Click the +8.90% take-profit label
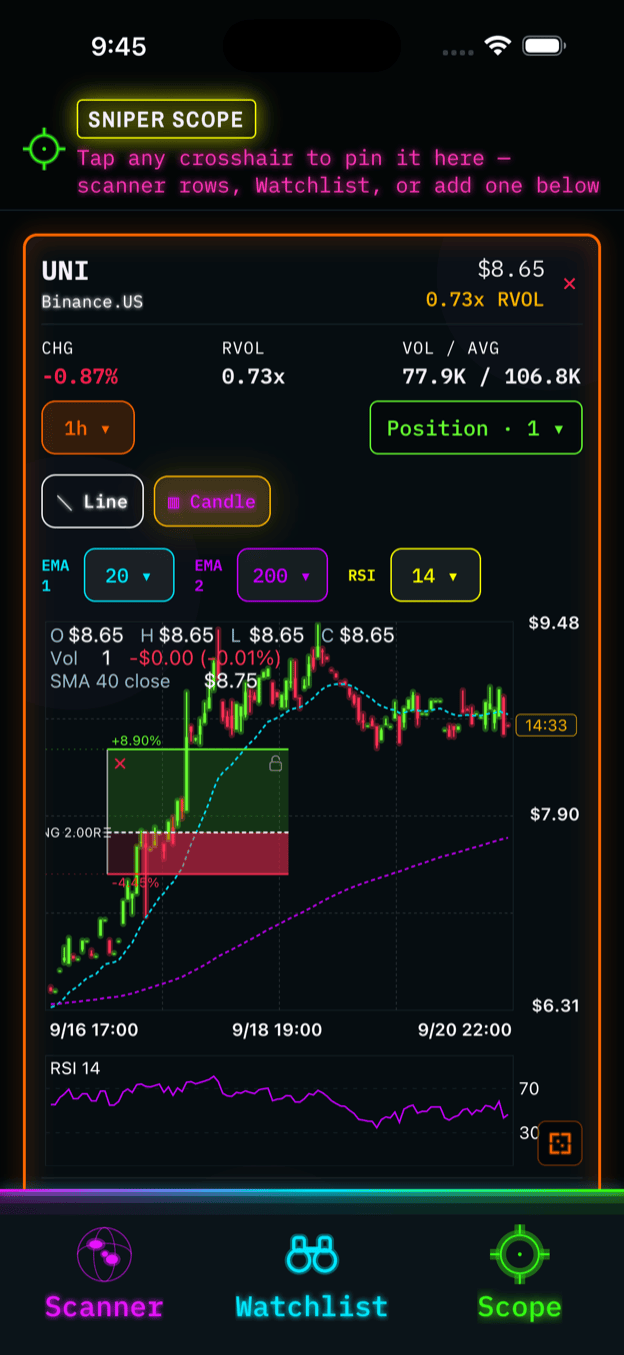The image size is (624, 1355). click(x=136, y=741)
